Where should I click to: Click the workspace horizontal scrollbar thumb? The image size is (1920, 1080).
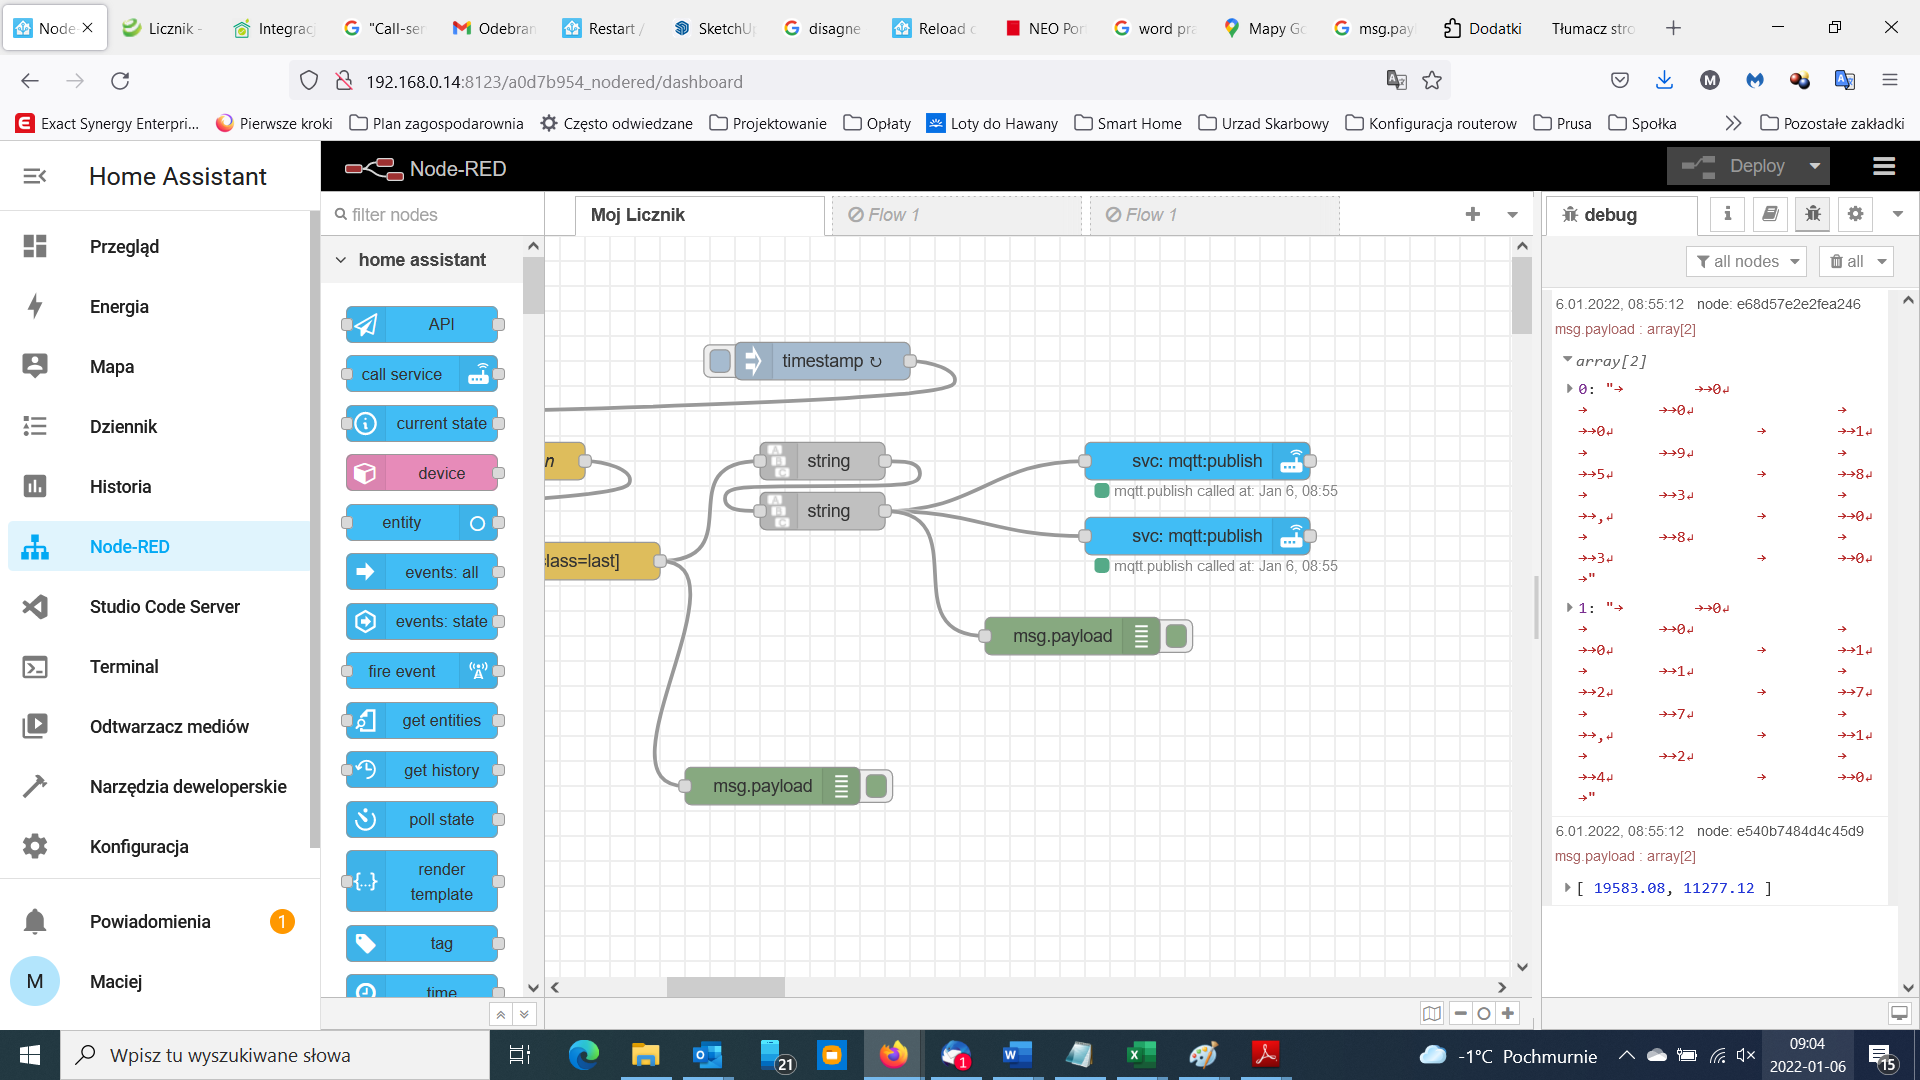(x=726, y=987)
